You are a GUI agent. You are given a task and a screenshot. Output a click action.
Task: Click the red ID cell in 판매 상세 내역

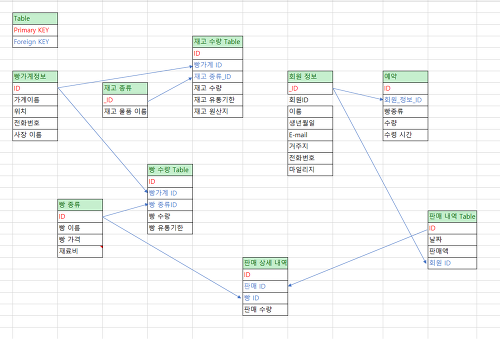pyautogui.click(x=265, y=275)
